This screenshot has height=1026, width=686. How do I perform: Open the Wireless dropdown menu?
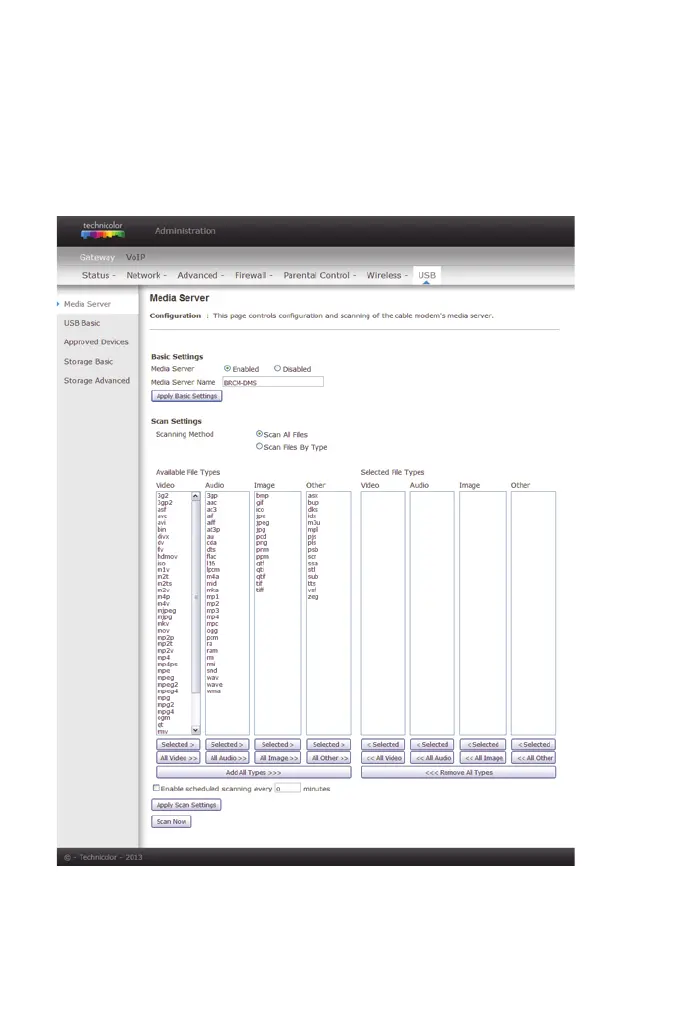[x=386, y=275]
